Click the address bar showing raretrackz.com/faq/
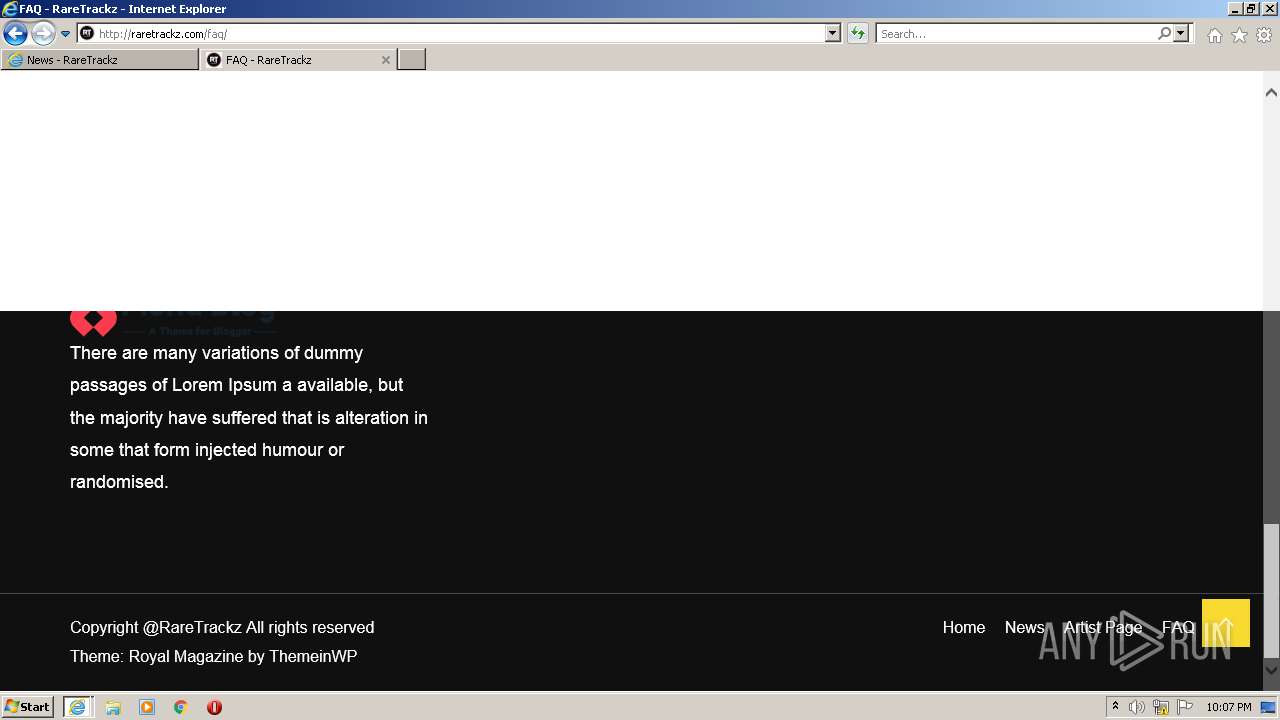The image size is (1280, 720). (450, 34)
